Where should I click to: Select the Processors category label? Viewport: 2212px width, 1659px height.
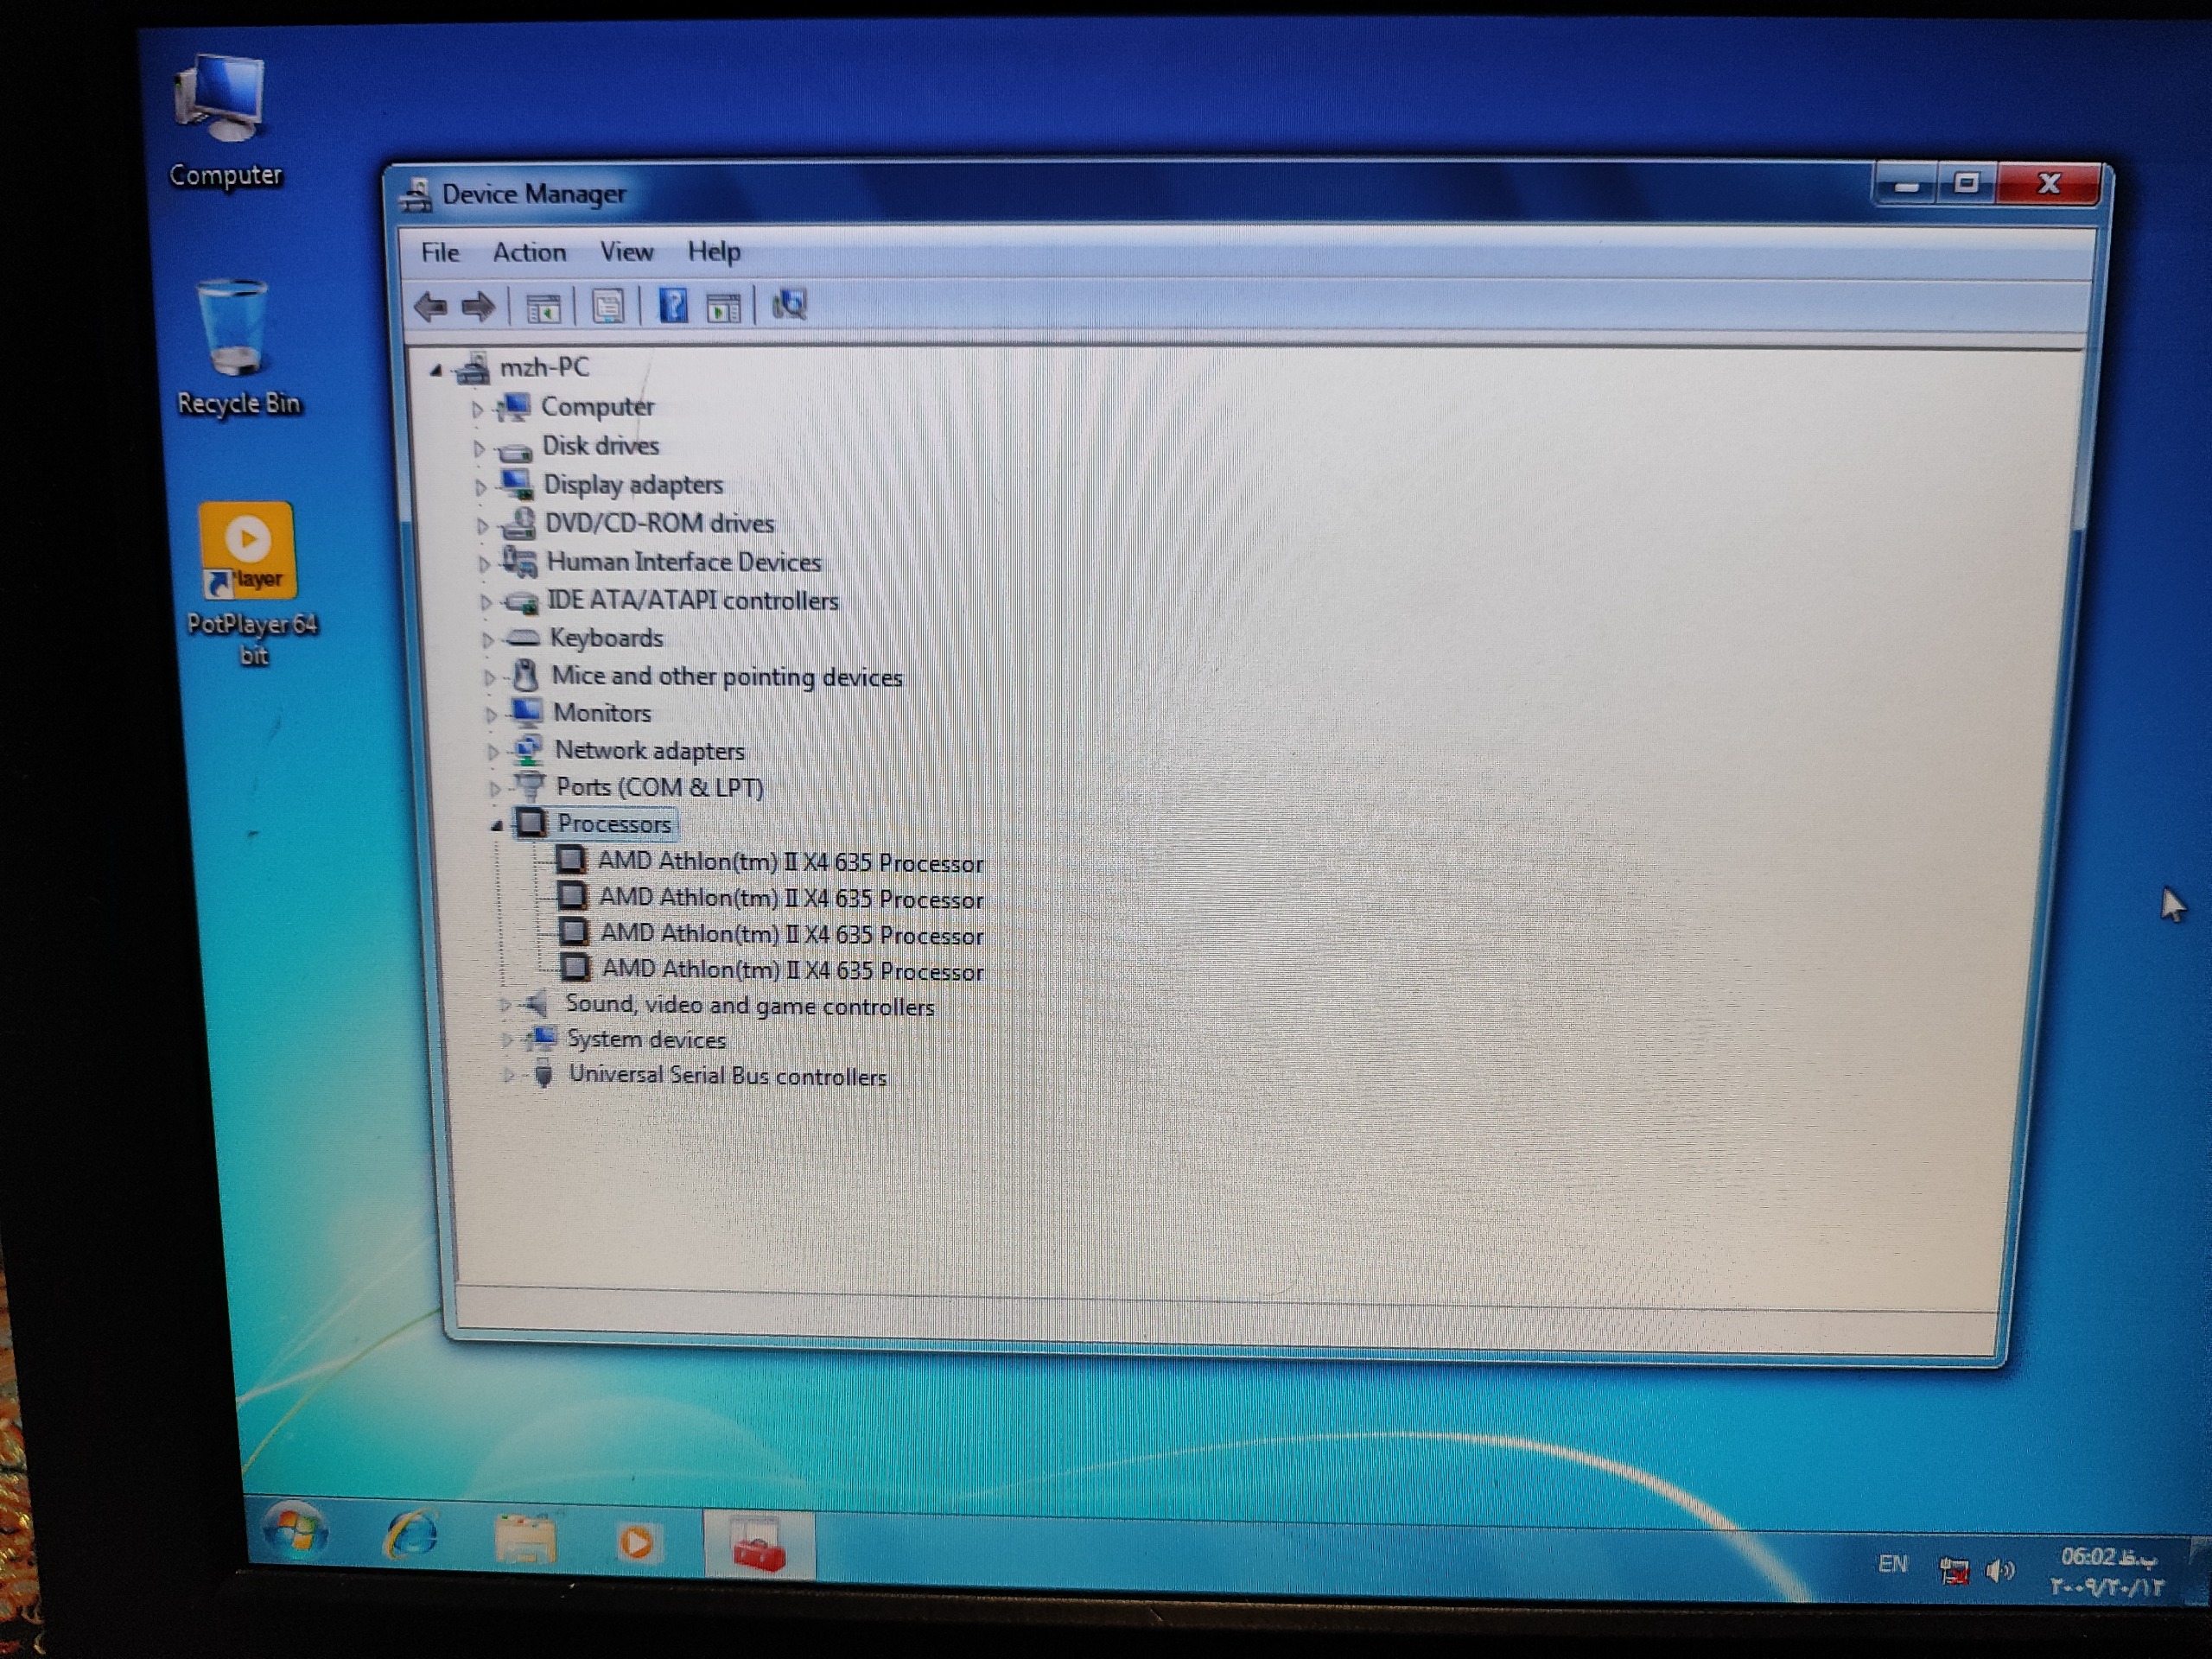point(615,824)
